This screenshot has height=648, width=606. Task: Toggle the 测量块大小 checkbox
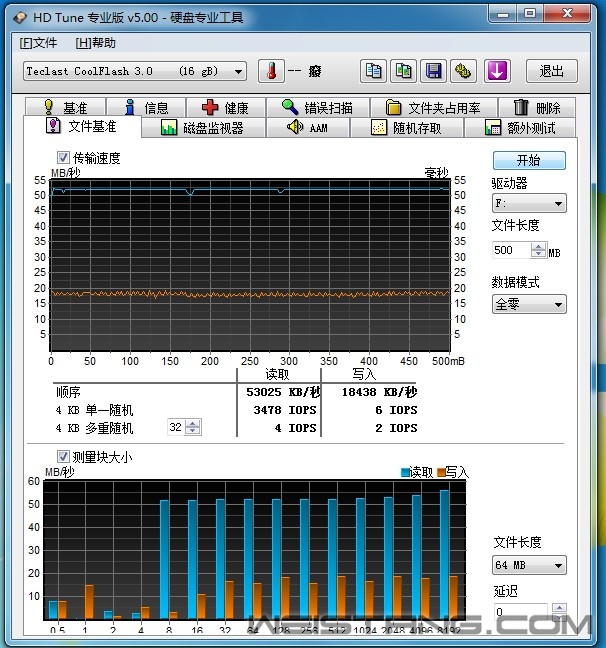coord(64,457)
